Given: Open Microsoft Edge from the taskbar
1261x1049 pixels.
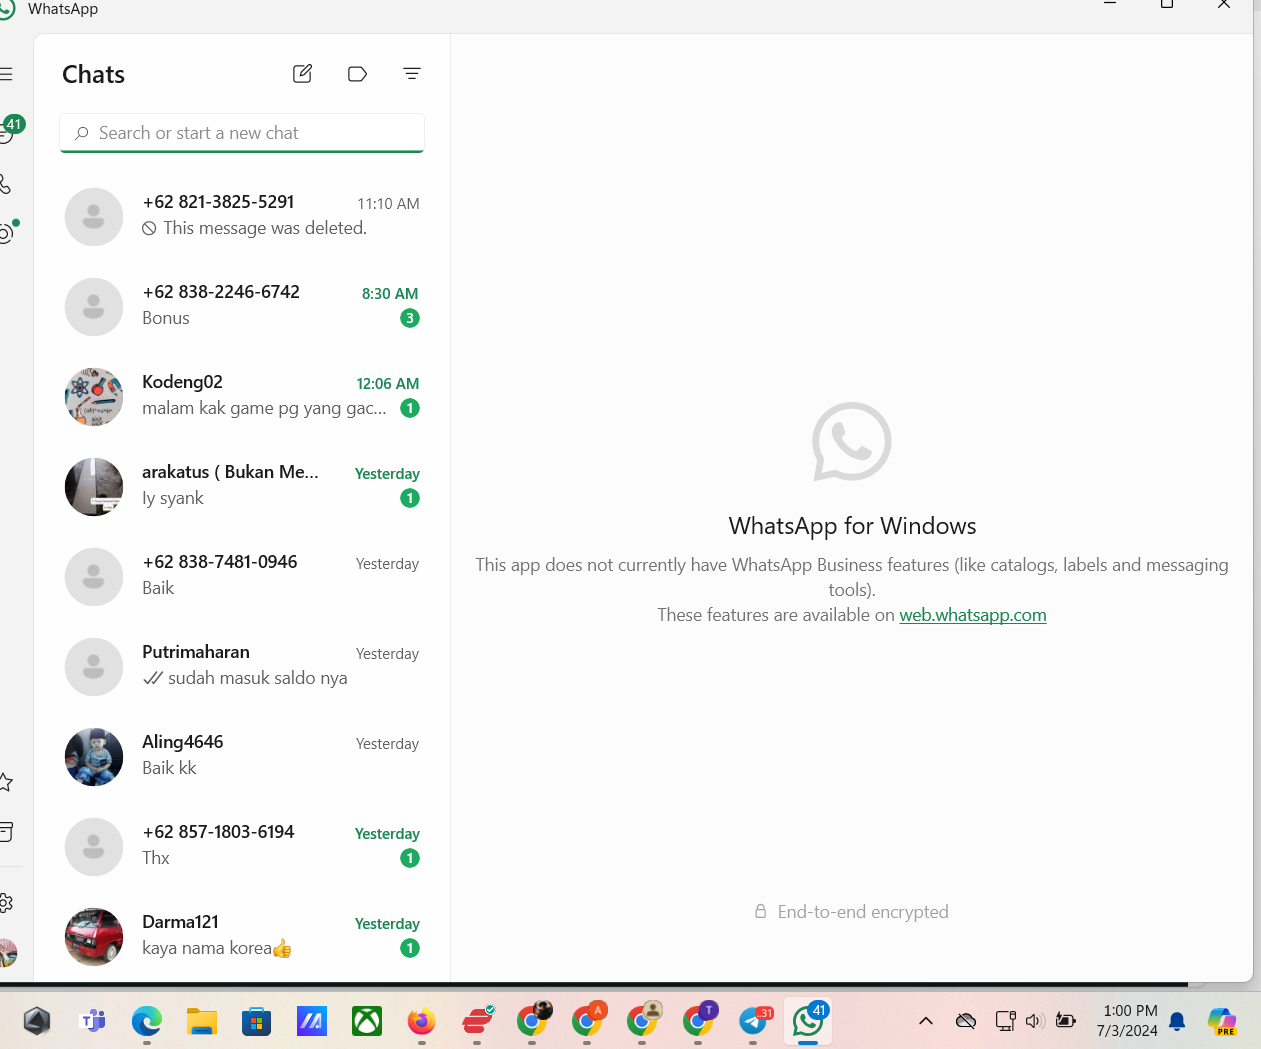Looking at the screenshot, I should pyautogui.click(x=147, y=1021).
